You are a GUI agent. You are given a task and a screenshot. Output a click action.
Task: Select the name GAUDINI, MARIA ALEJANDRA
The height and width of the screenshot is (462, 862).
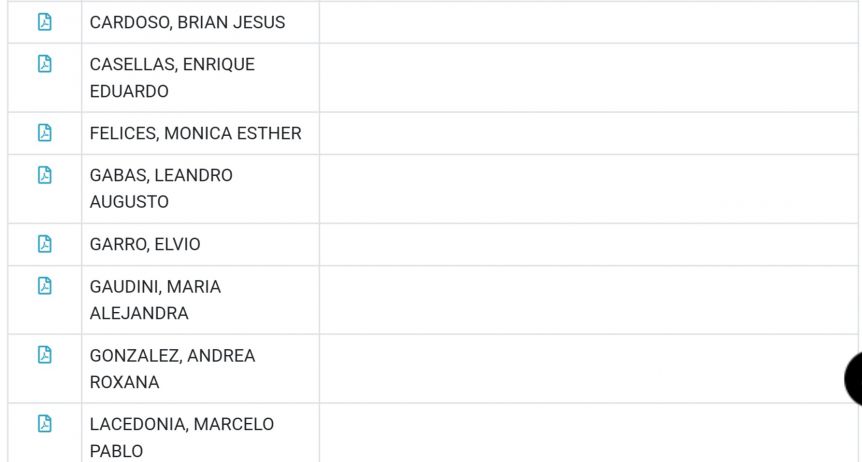coord(155,300)
